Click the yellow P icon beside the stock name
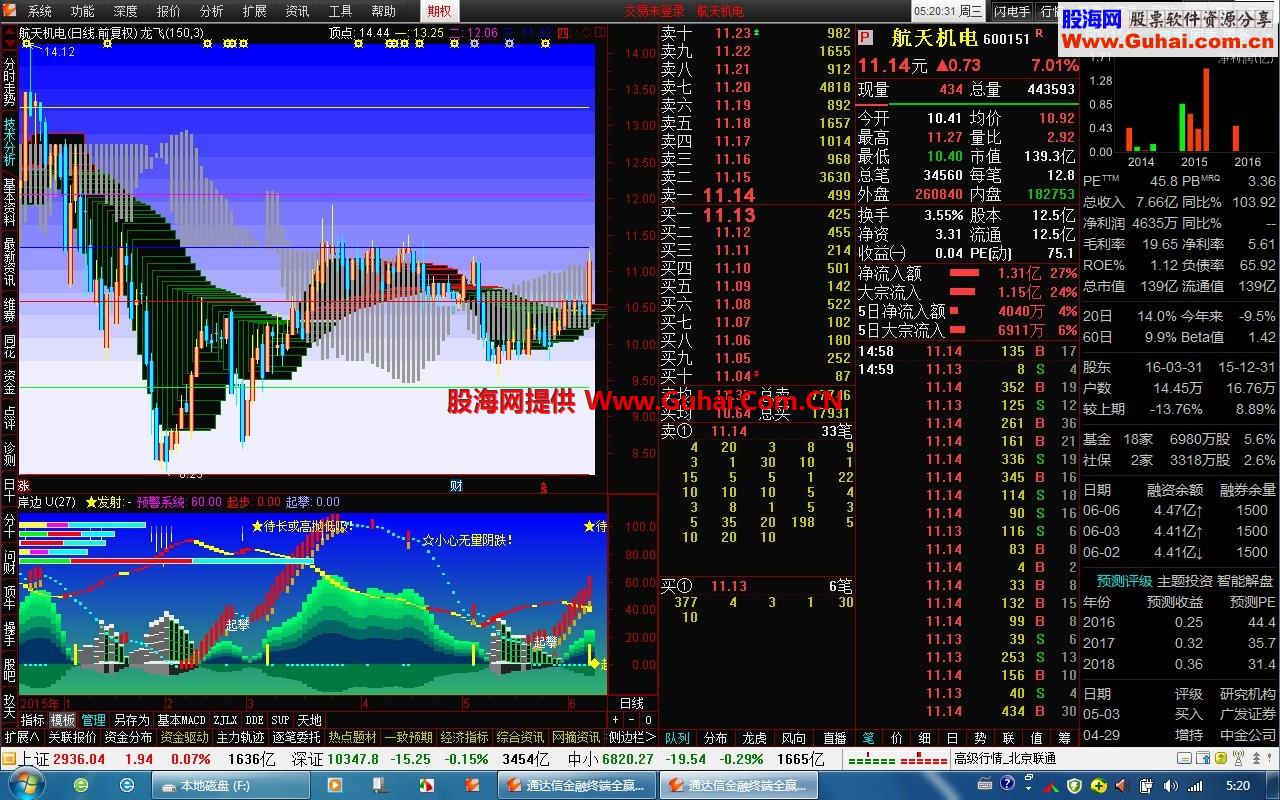The width and height of the screenshot is (1280, 800). (867, 38)
